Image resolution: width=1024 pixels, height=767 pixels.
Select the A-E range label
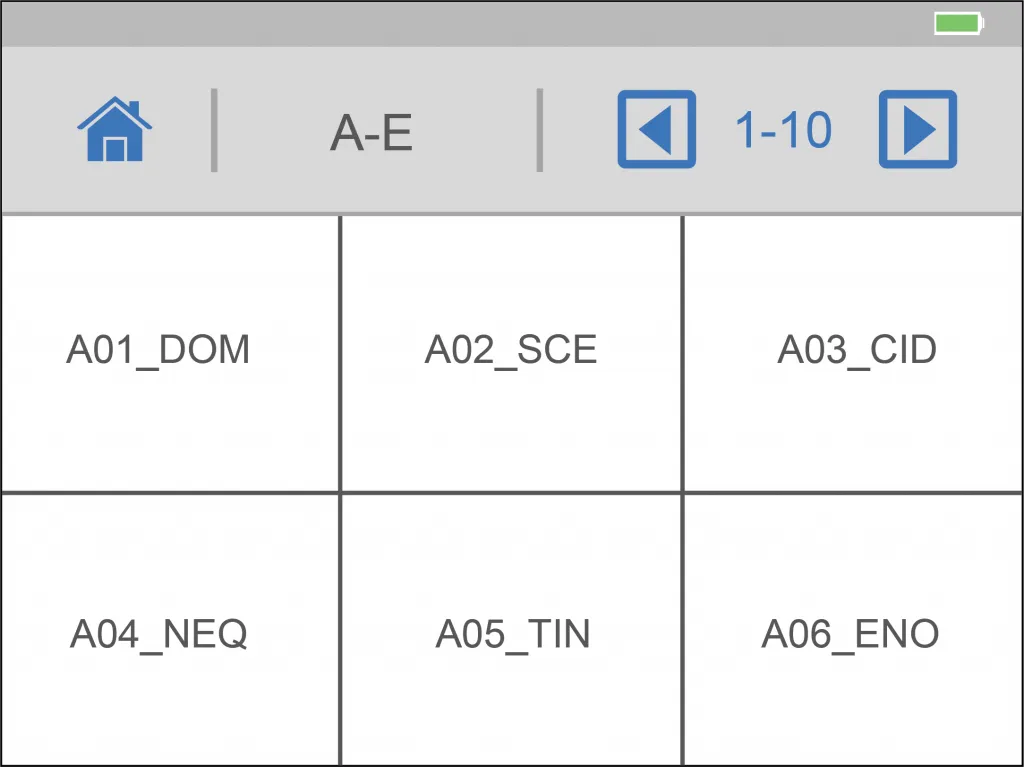coord(371,133)
